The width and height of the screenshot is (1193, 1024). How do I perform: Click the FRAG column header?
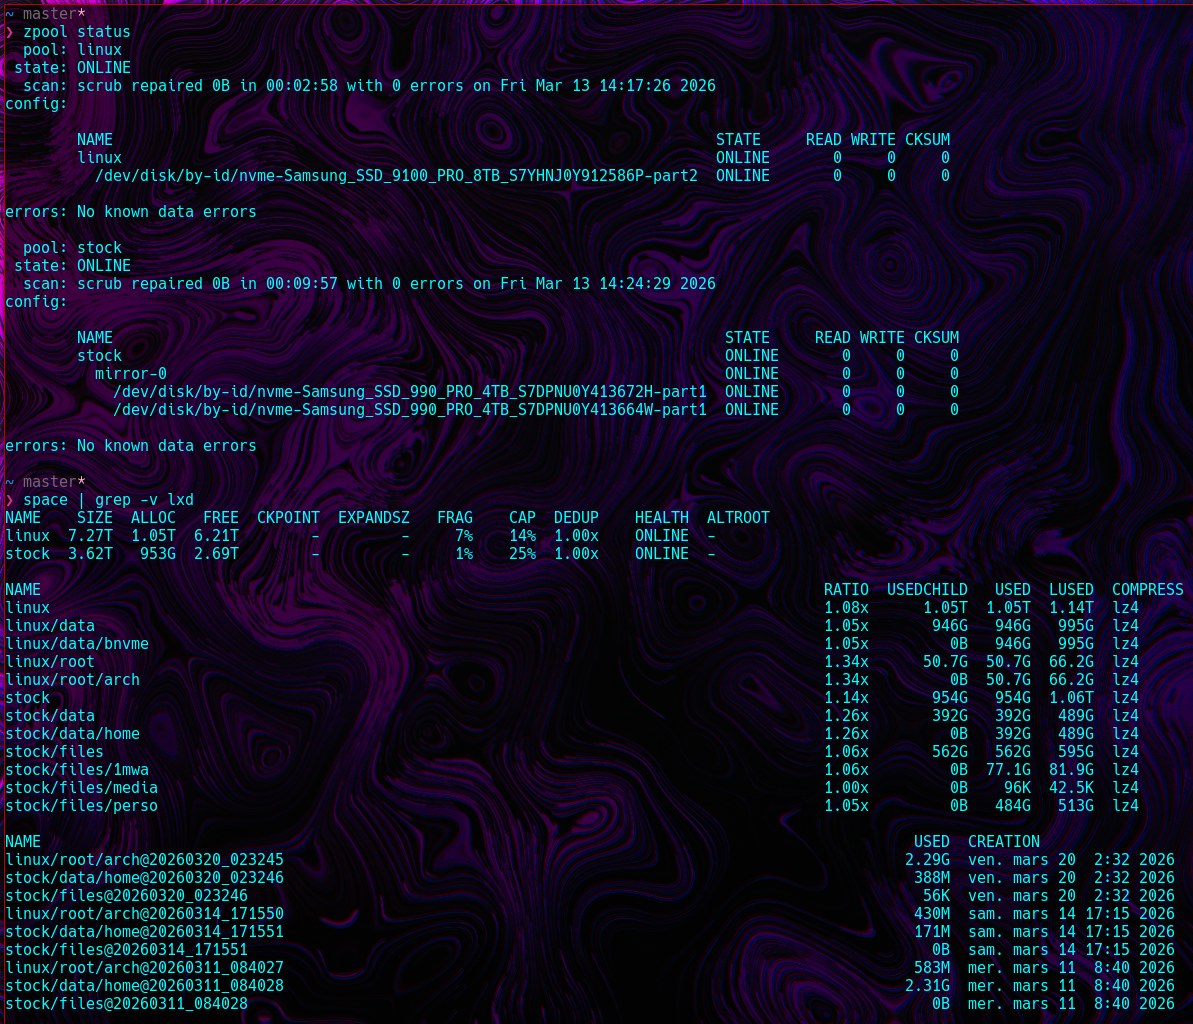click(x=455, y=518)
